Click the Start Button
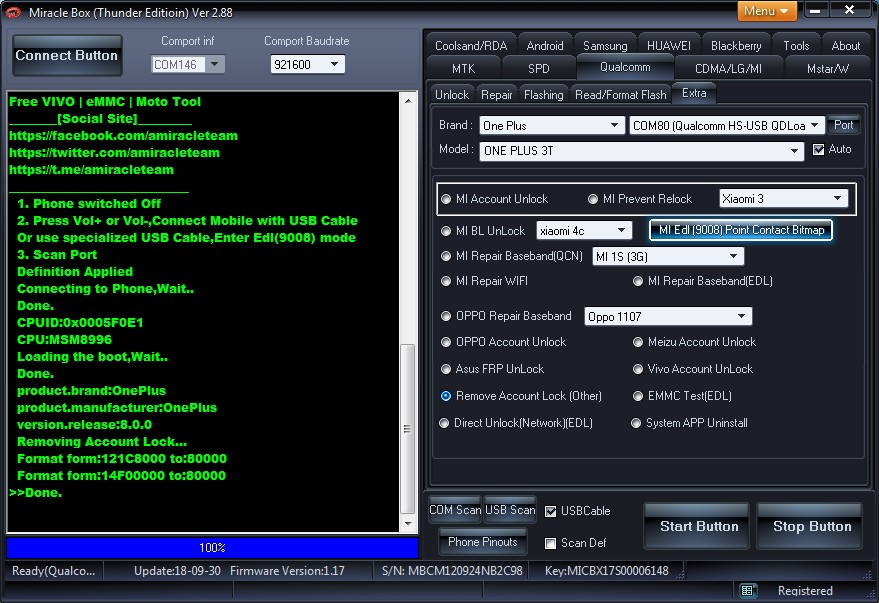 tap(698, 526)
